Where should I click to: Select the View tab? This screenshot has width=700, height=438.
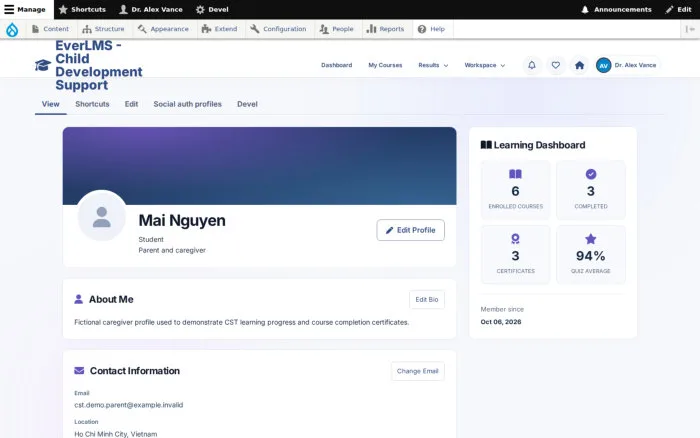coord(50,104)
